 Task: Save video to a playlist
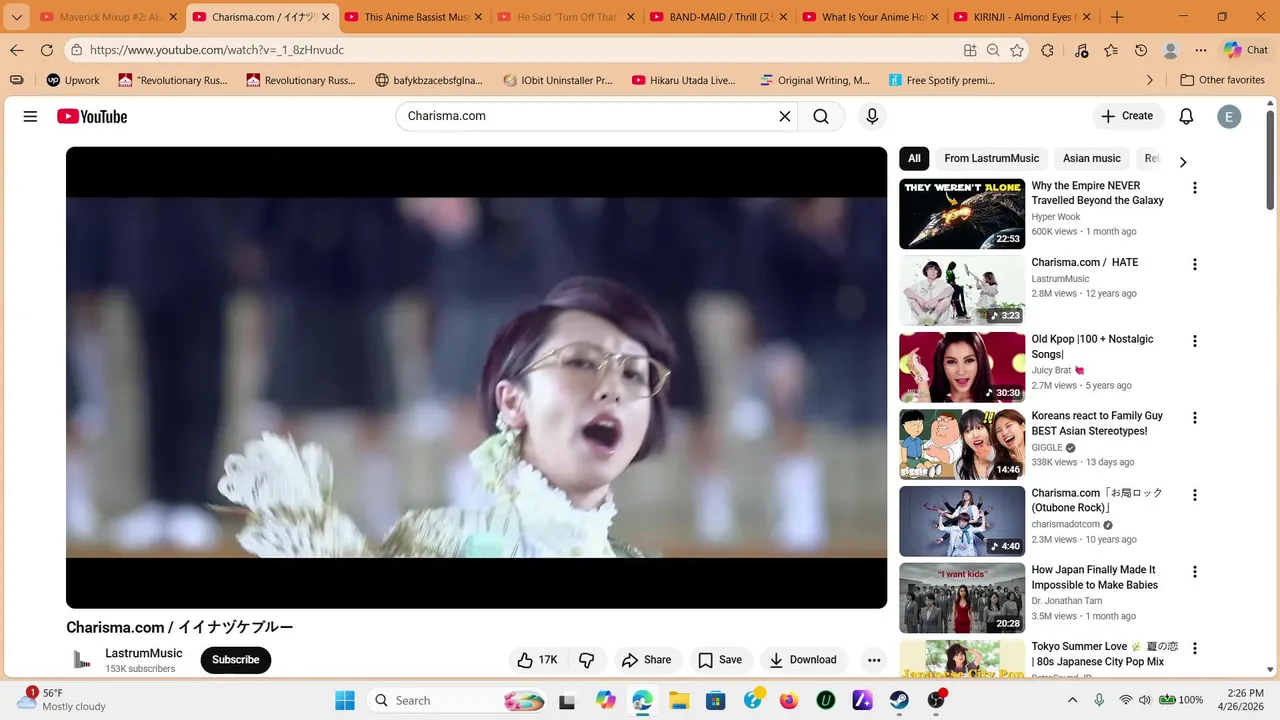coord(720,660)
